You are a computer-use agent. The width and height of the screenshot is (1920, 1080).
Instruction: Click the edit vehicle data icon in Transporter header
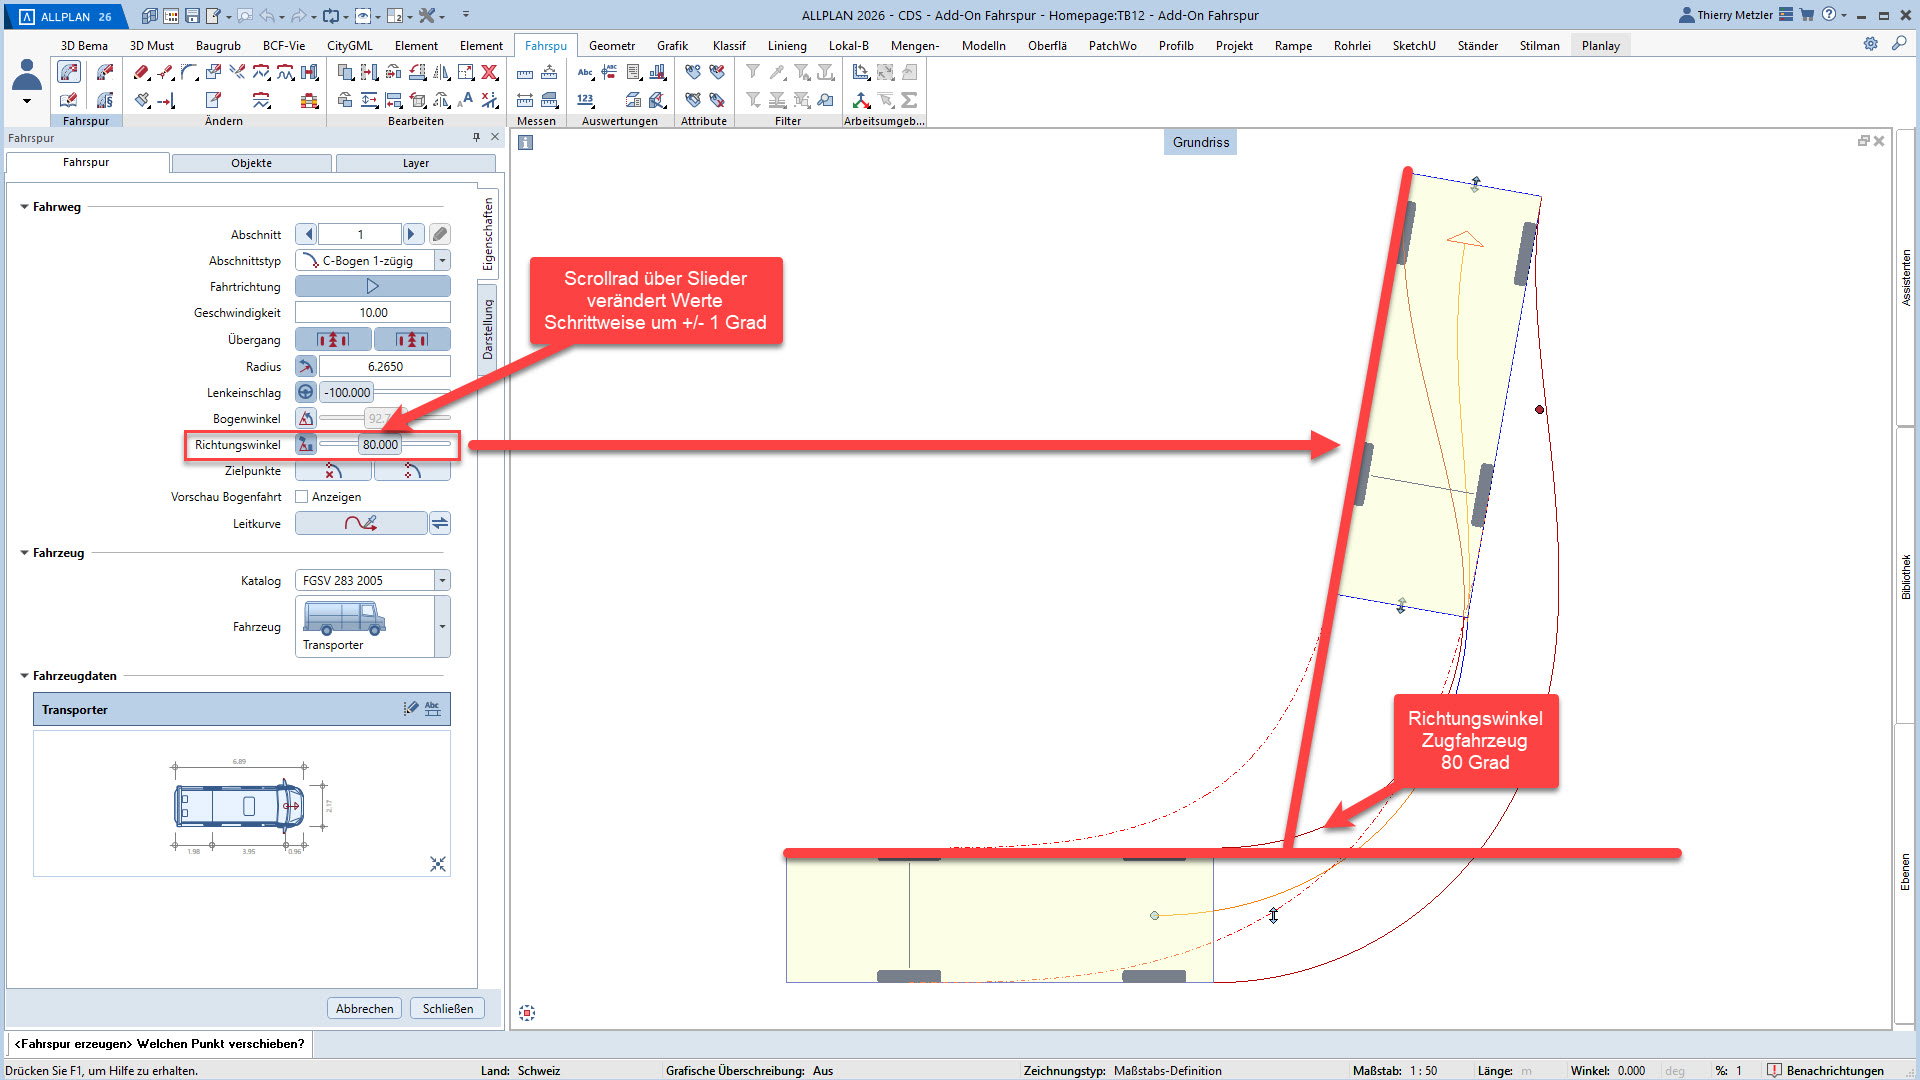[x=410, y=709]
